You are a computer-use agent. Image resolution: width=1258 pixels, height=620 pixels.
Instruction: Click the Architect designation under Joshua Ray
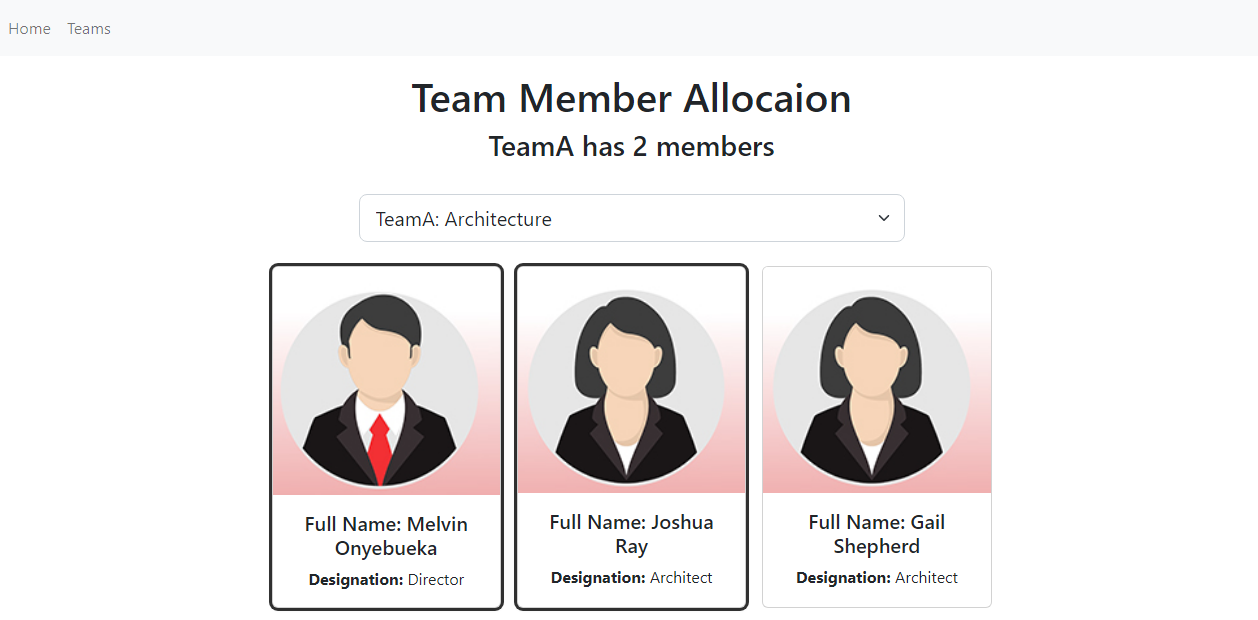click(681, 578)
